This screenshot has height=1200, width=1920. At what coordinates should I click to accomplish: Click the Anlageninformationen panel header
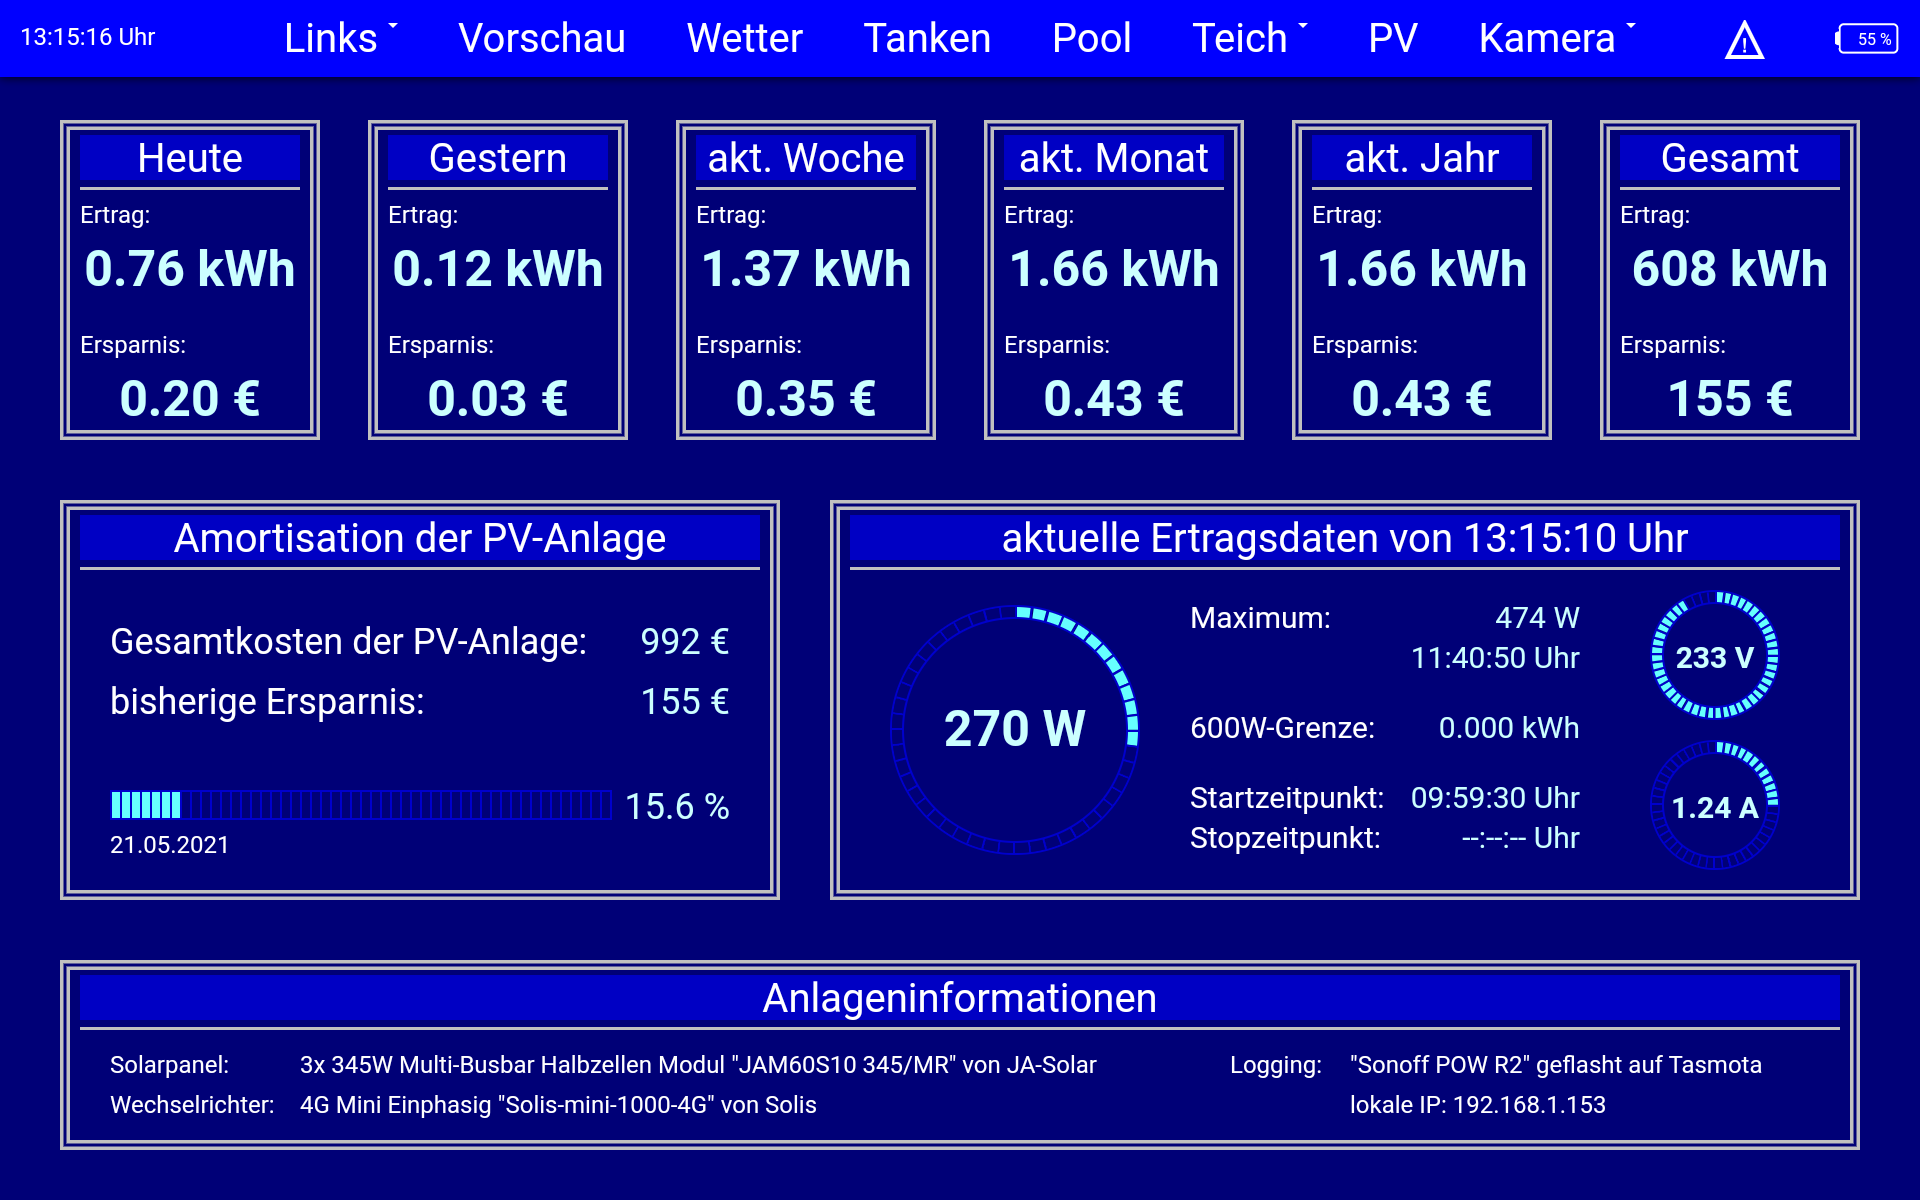point(959,998)
